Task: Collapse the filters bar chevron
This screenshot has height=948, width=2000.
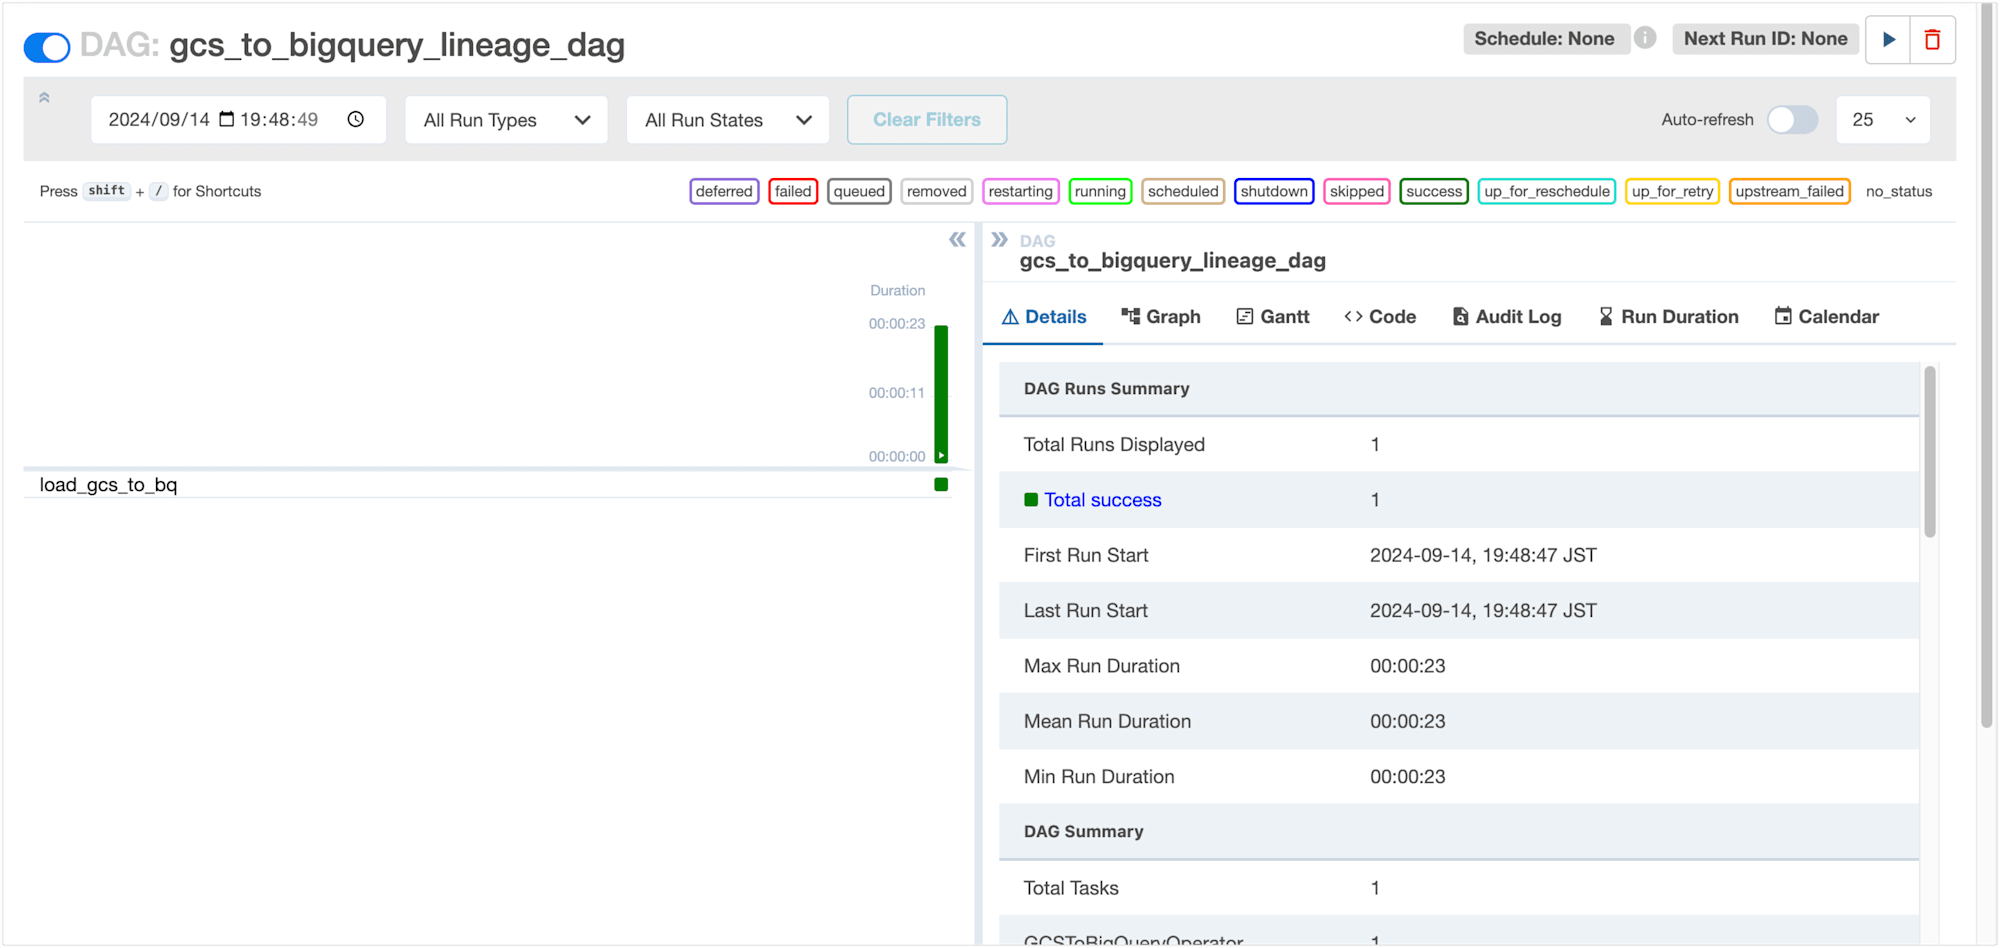Action: (x=44, y=98)
